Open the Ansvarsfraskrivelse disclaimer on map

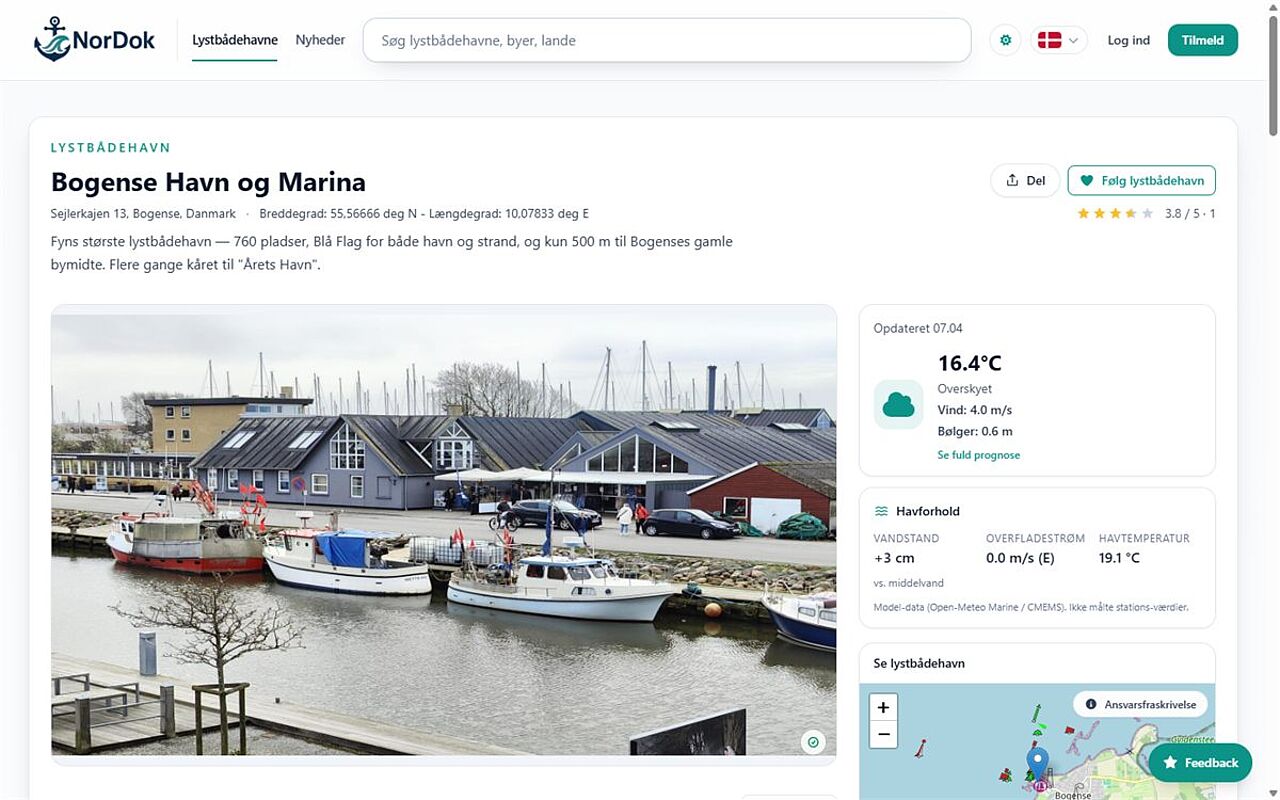(1141, 704)
